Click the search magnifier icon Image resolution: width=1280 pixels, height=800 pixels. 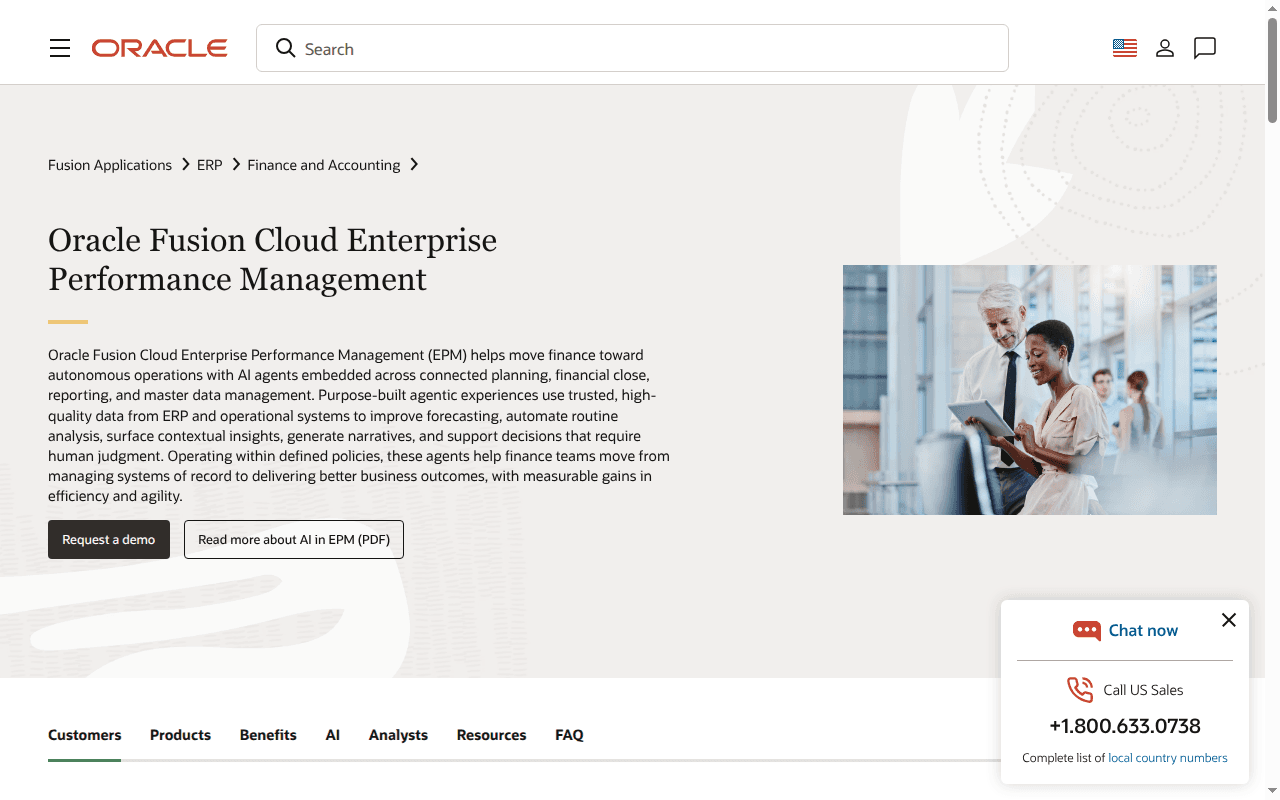click(x=285, y=48)
